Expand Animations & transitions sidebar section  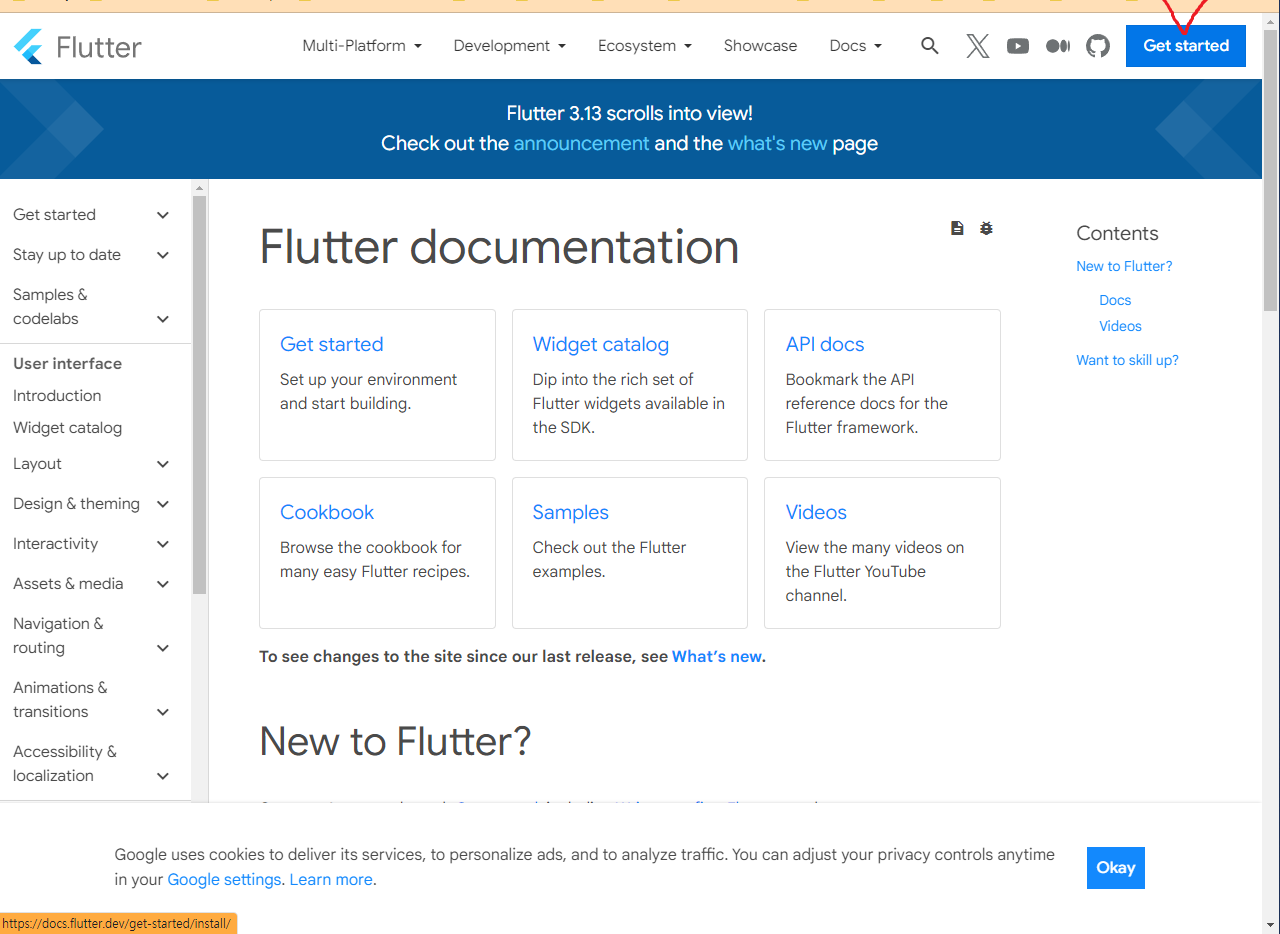click(x=91, y=700)
